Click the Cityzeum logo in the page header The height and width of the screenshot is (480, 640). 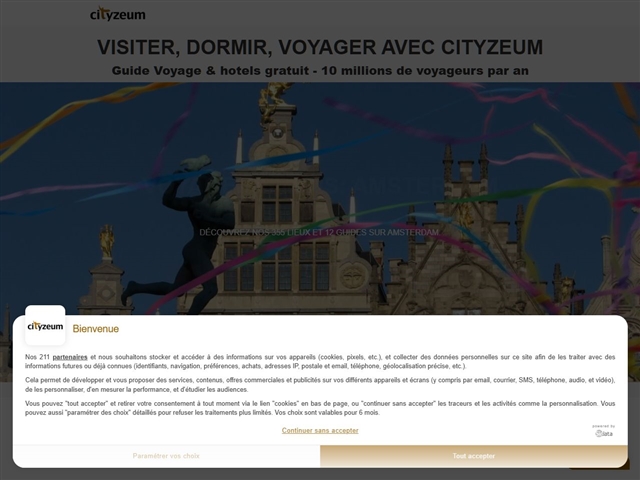click(x=118, y=14)
